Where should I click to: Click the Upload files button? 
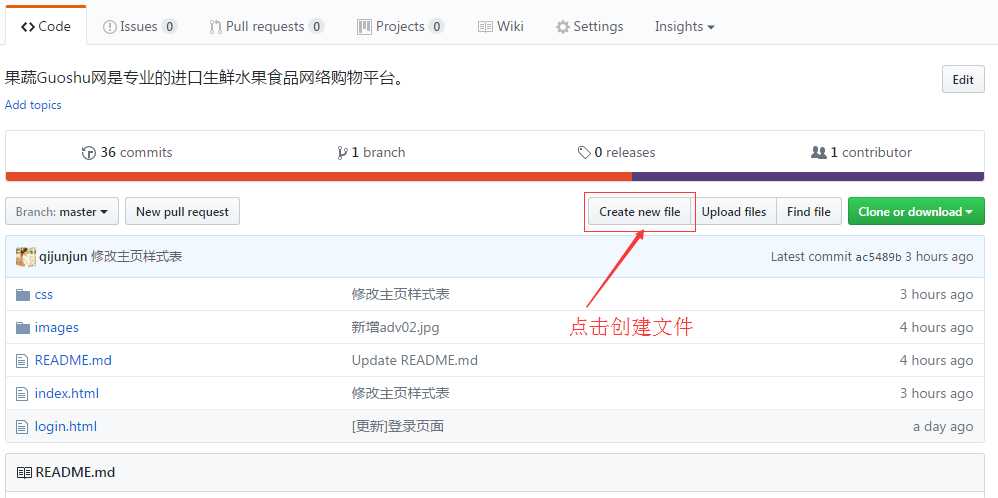tap(734, 211)
